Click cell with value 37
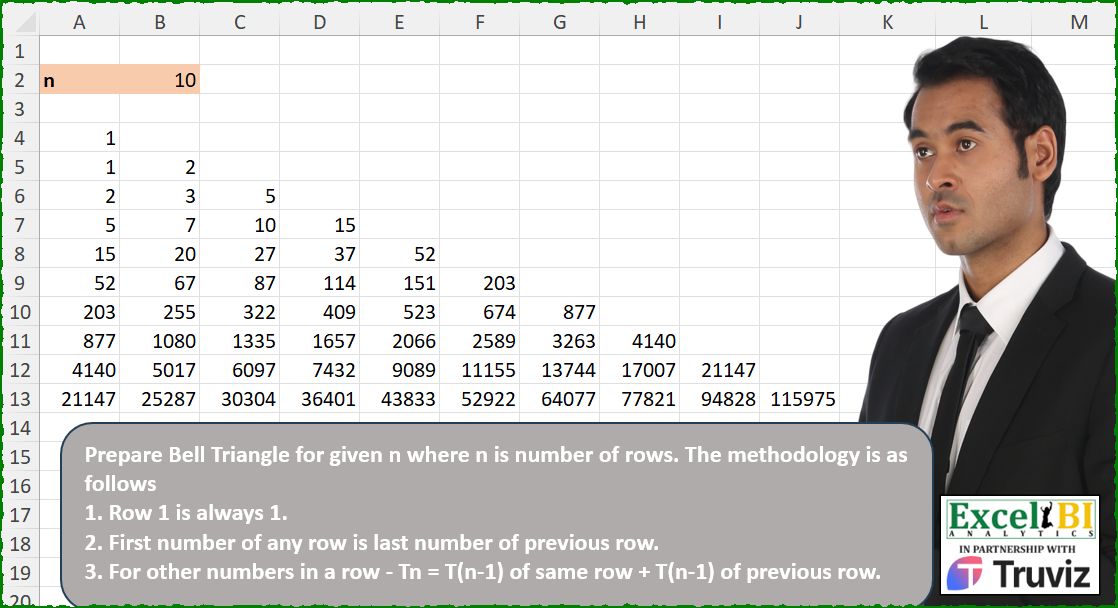 pos(319,254)
